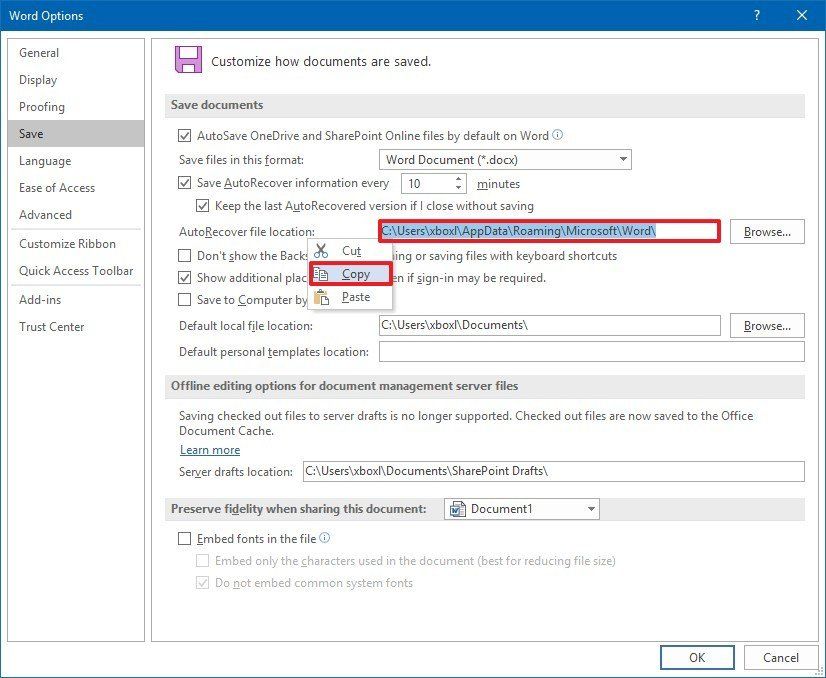826x678 pixels.
Task: Choose Paste from the context menu
Action: [355, 296]
